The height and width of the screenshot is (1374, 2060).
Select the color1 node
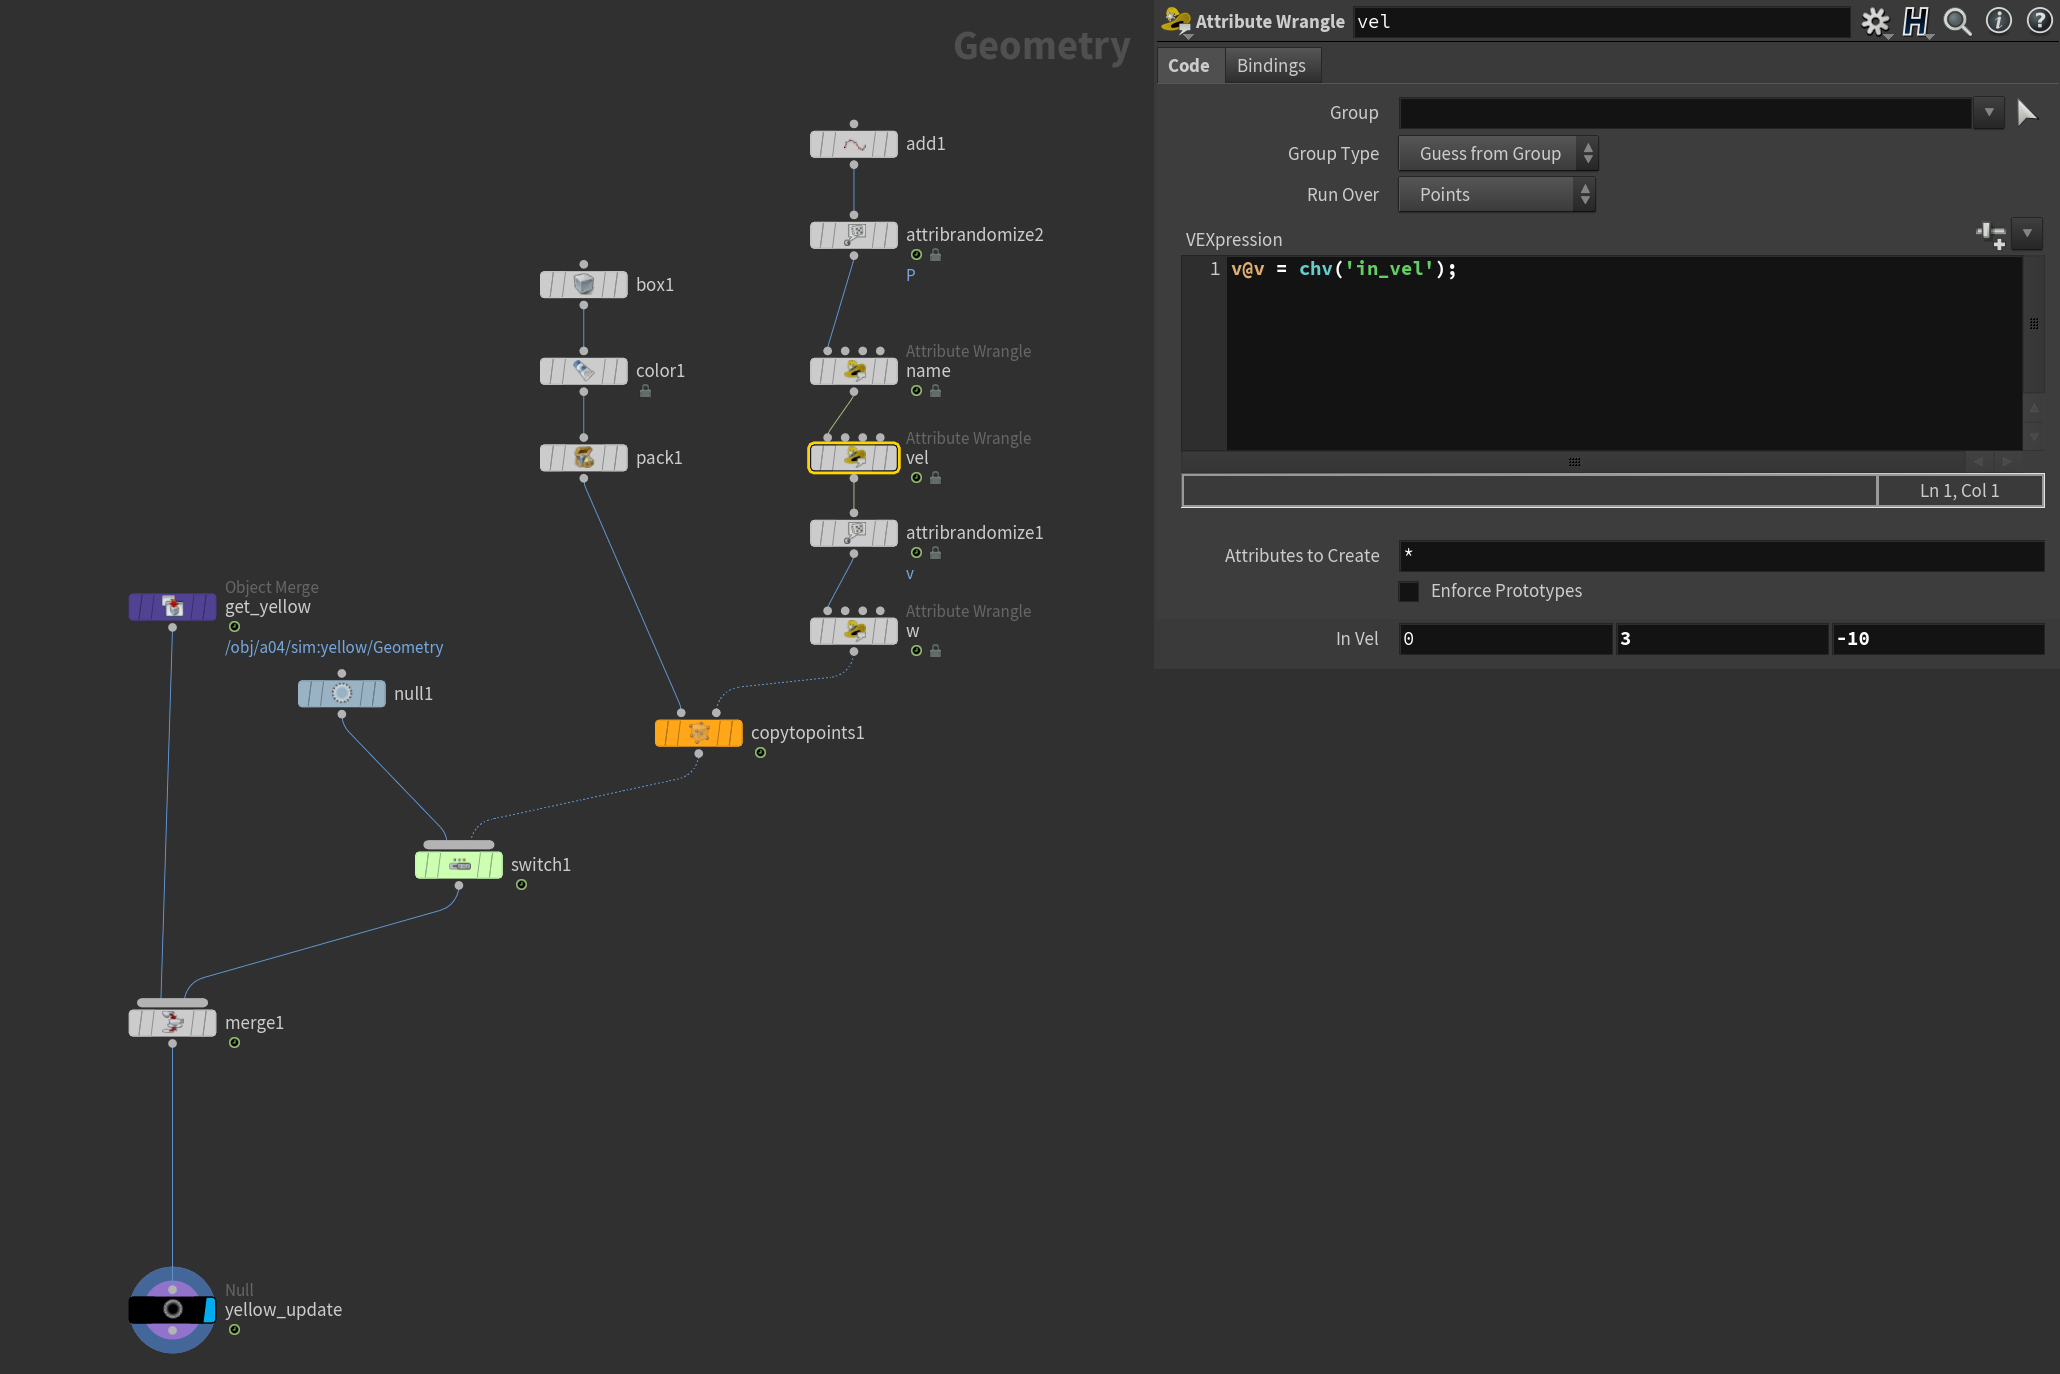click(x=584, y=371)
